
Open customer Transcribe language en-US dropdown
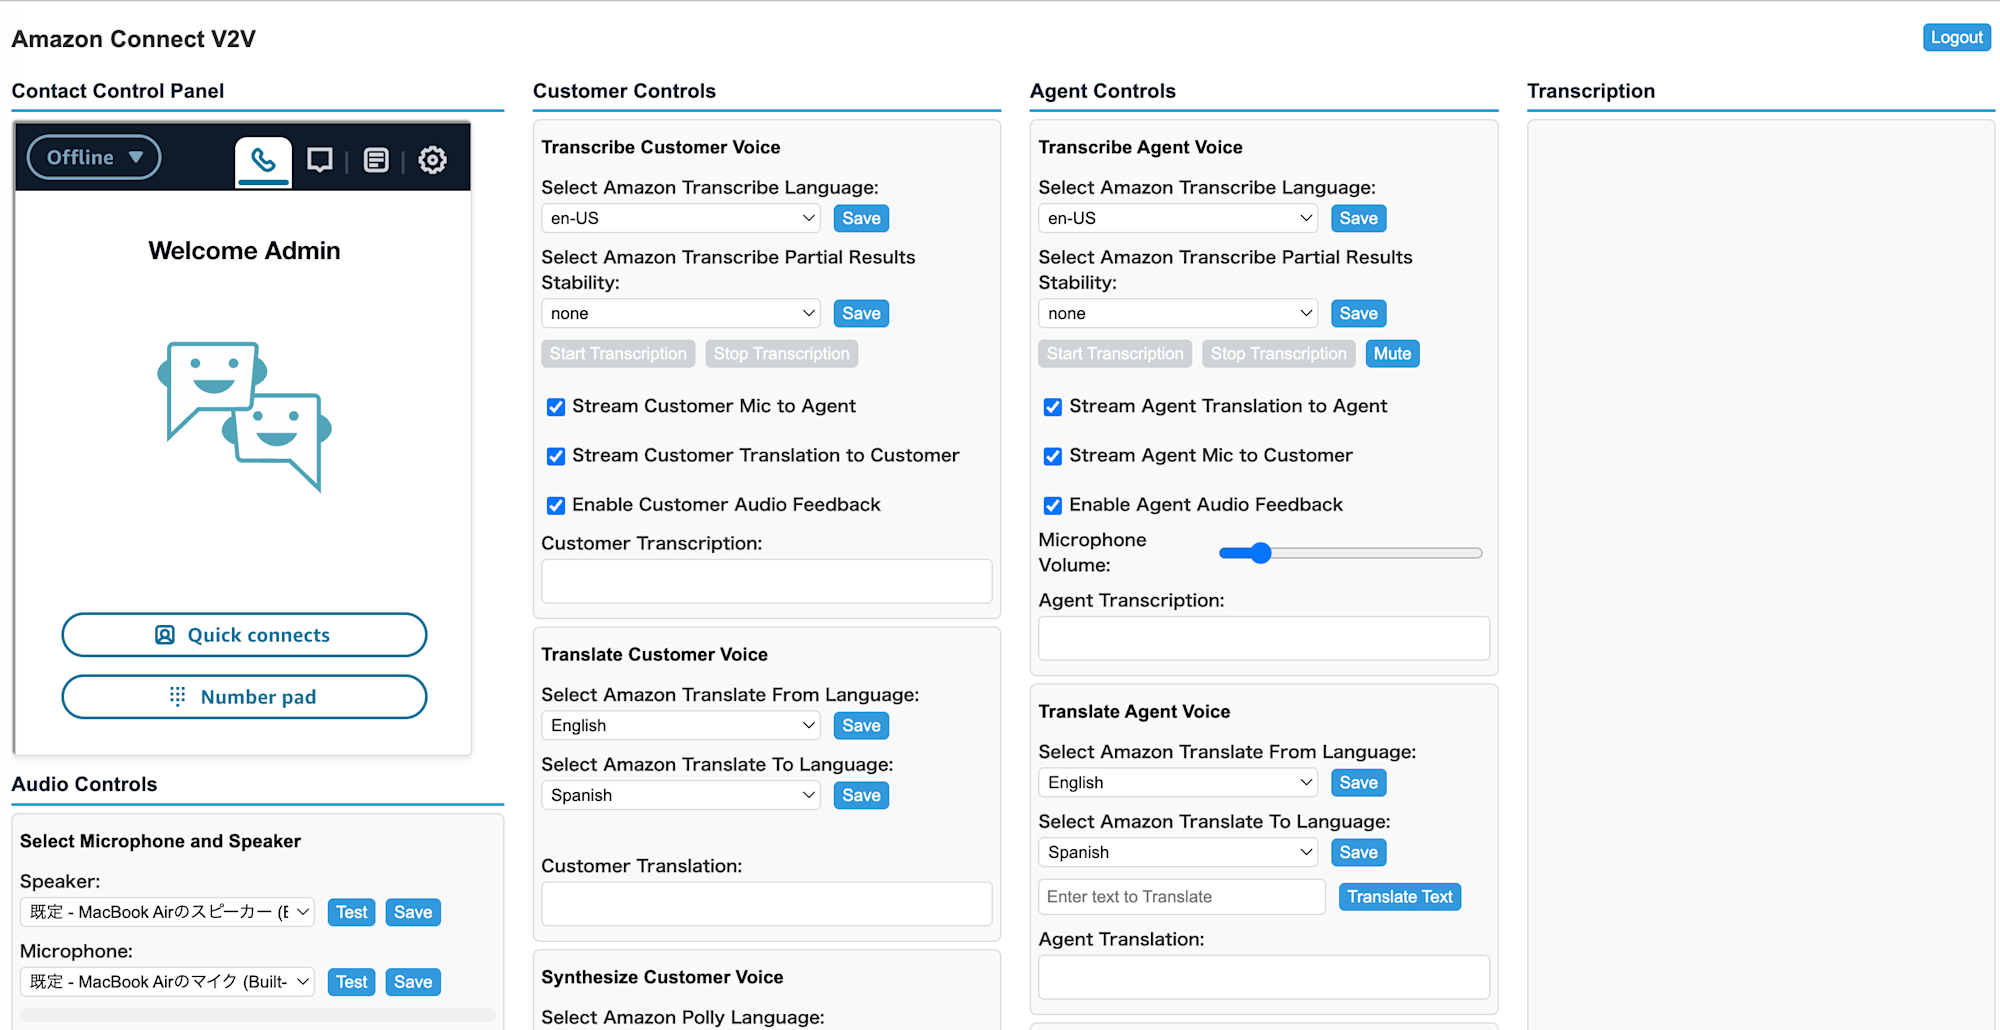coord(681,218)
